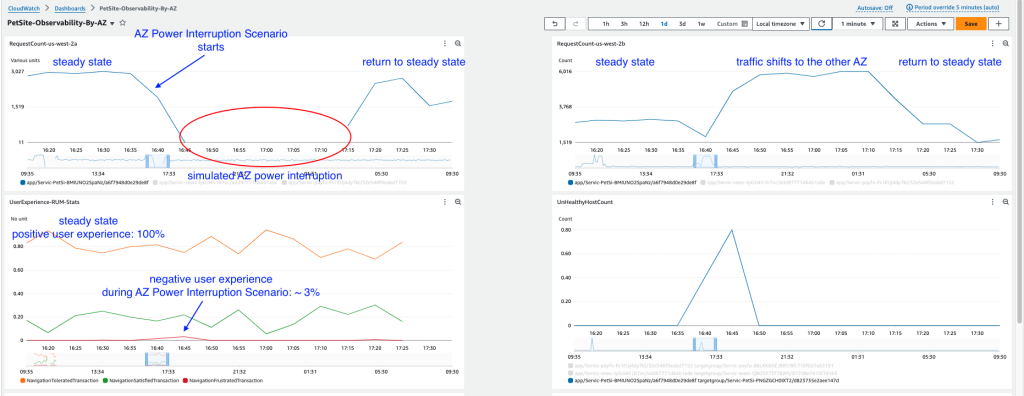Click the PetSite-Observability-By-AZ dashboard heading

(57, 23)
